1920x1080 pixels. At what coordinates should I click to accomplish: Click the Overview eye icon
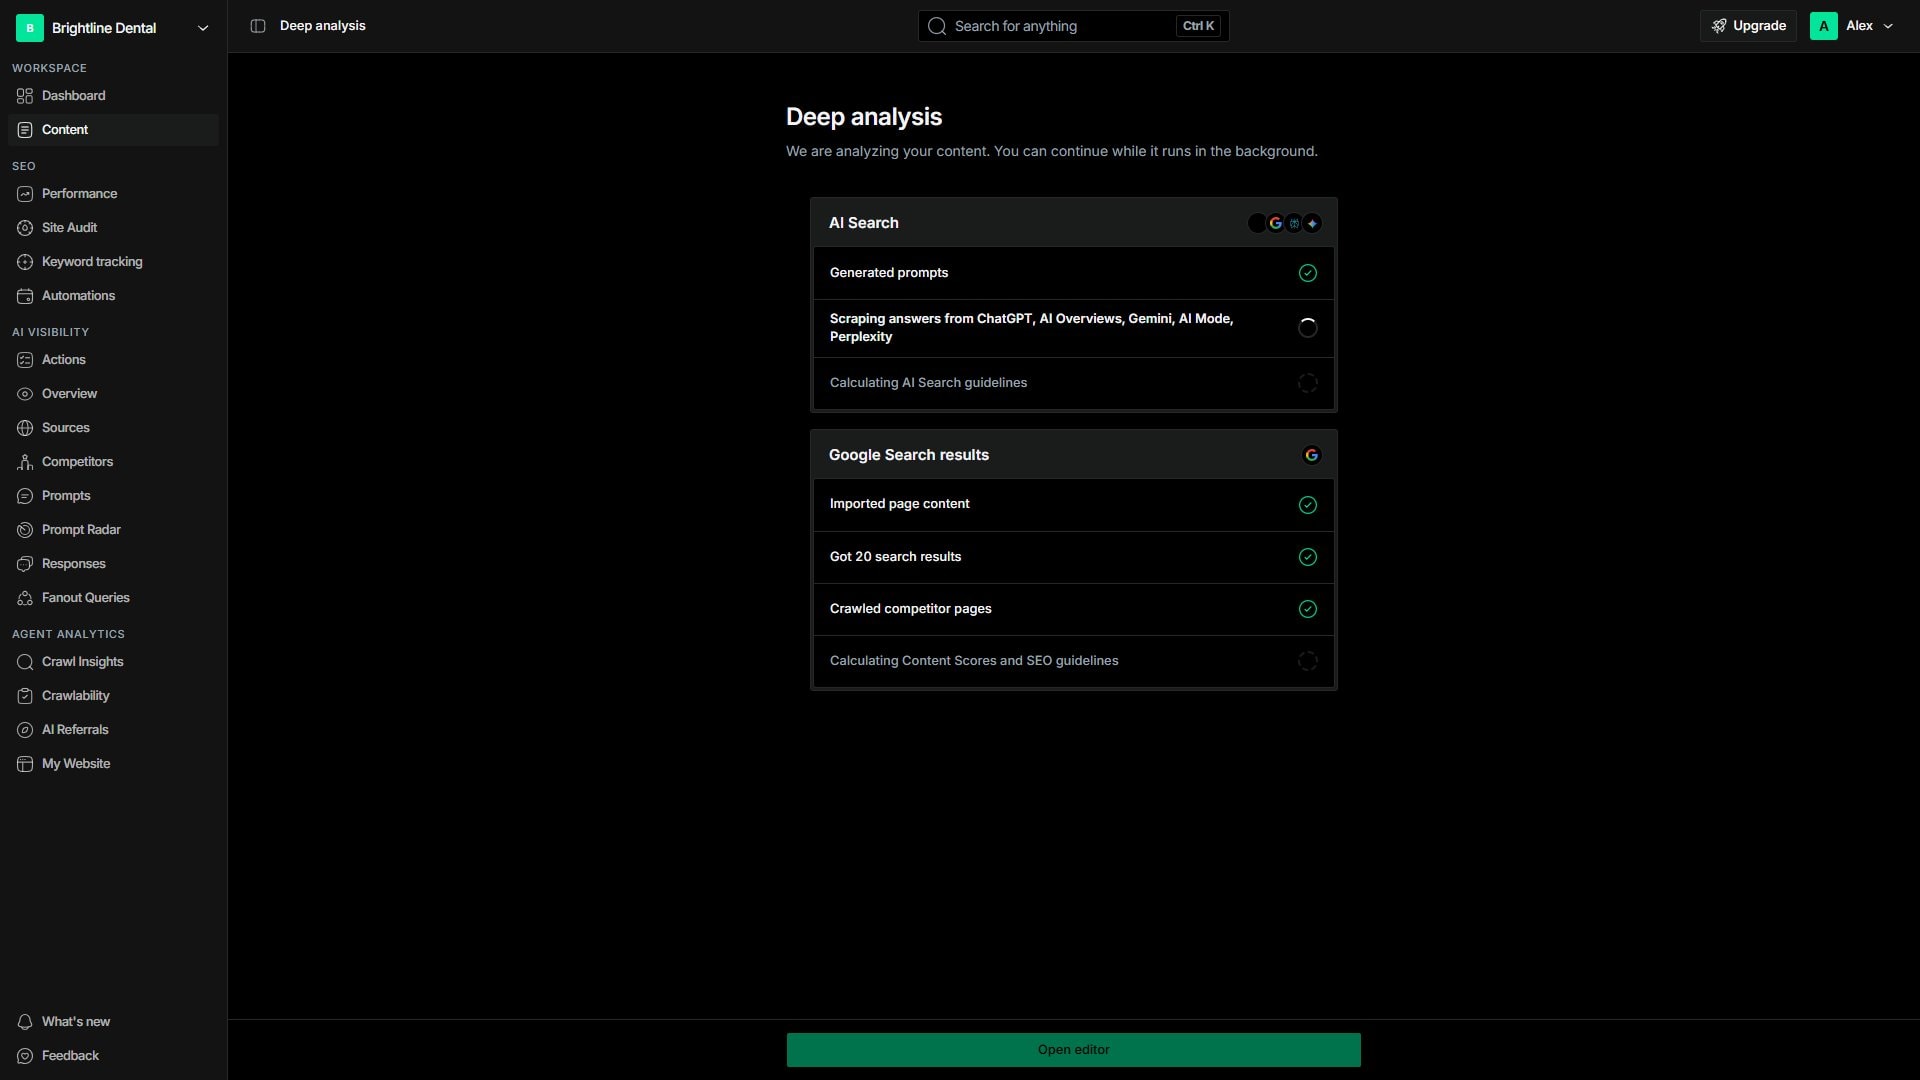click(x=25, y=394)
